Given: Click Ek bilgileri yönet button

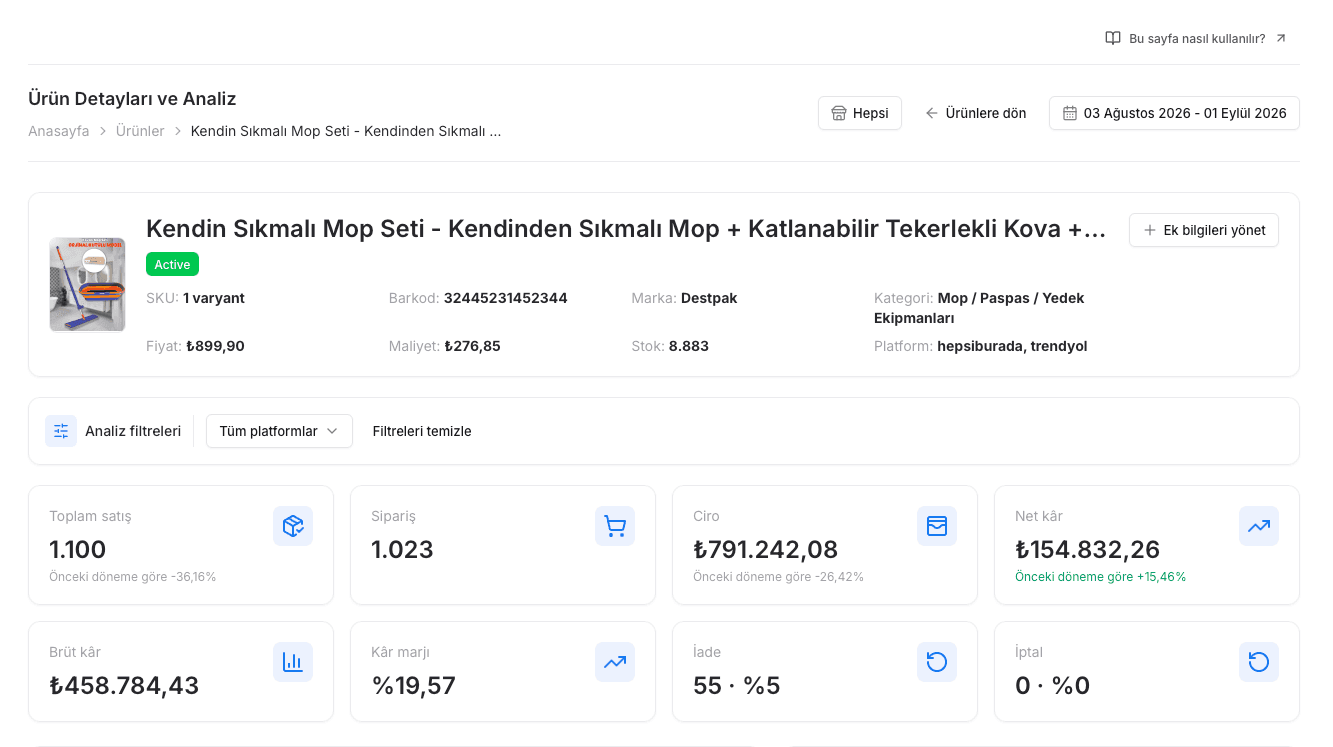Looking at the screenshot, I should point(1204,230).
